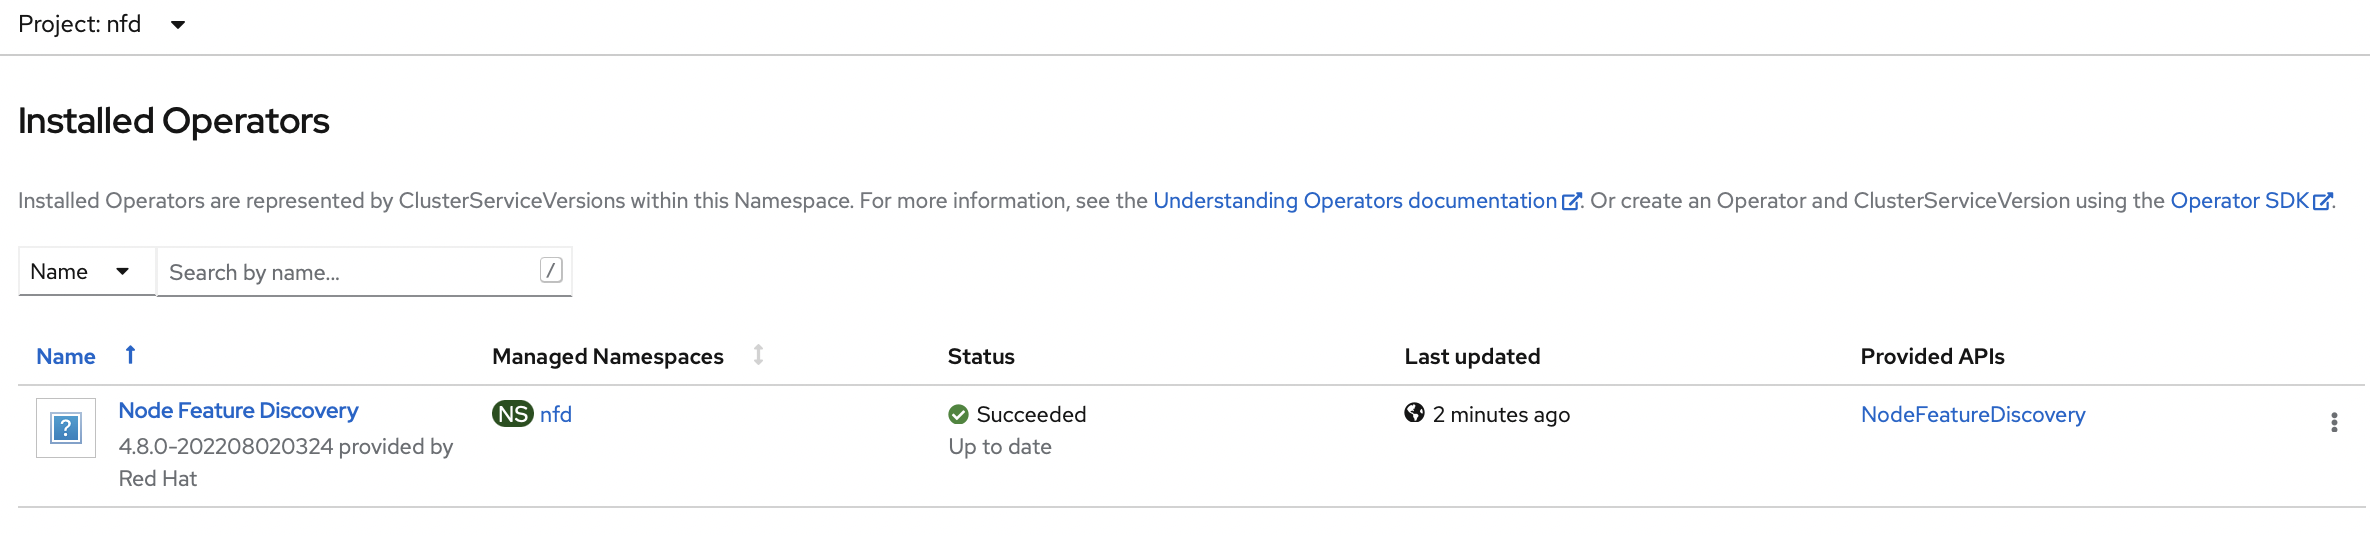Click the slash shortcut icon in search box
Screen dimensions: 2370x536
(551, 270)
